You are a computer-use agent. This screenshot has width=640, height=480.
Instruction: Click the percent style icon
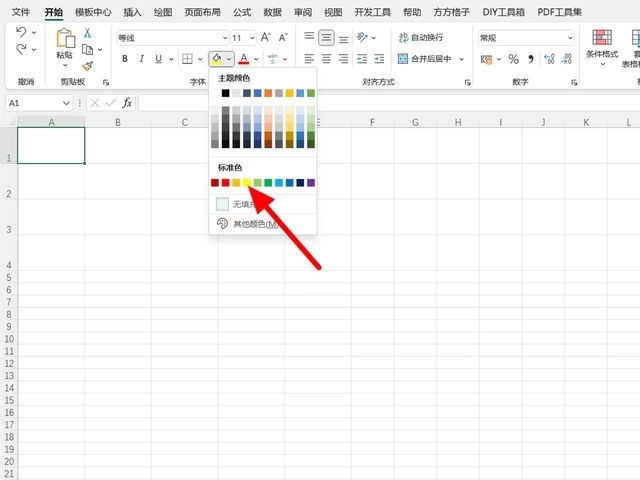513,59
